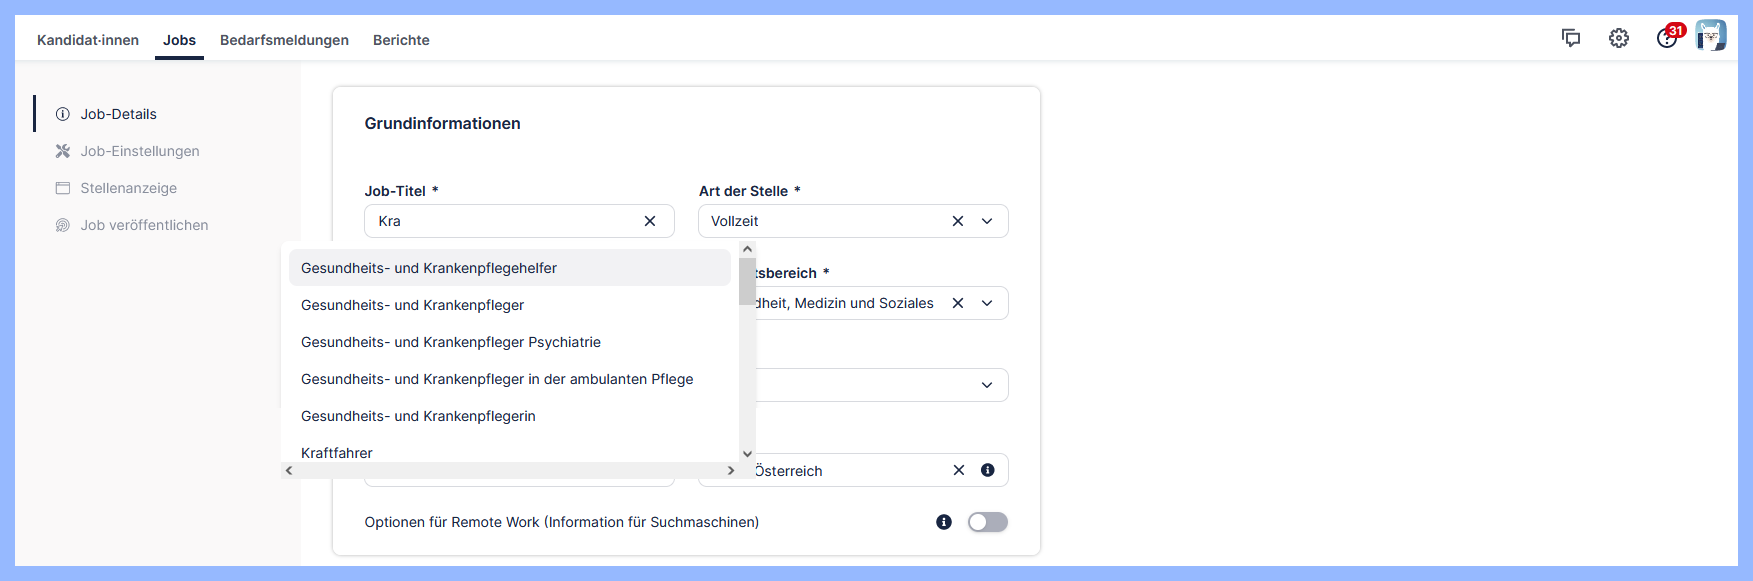
Task: Expand the Art der Stelle dropdown
Action: pyautogui.click(x=987, y=221)
